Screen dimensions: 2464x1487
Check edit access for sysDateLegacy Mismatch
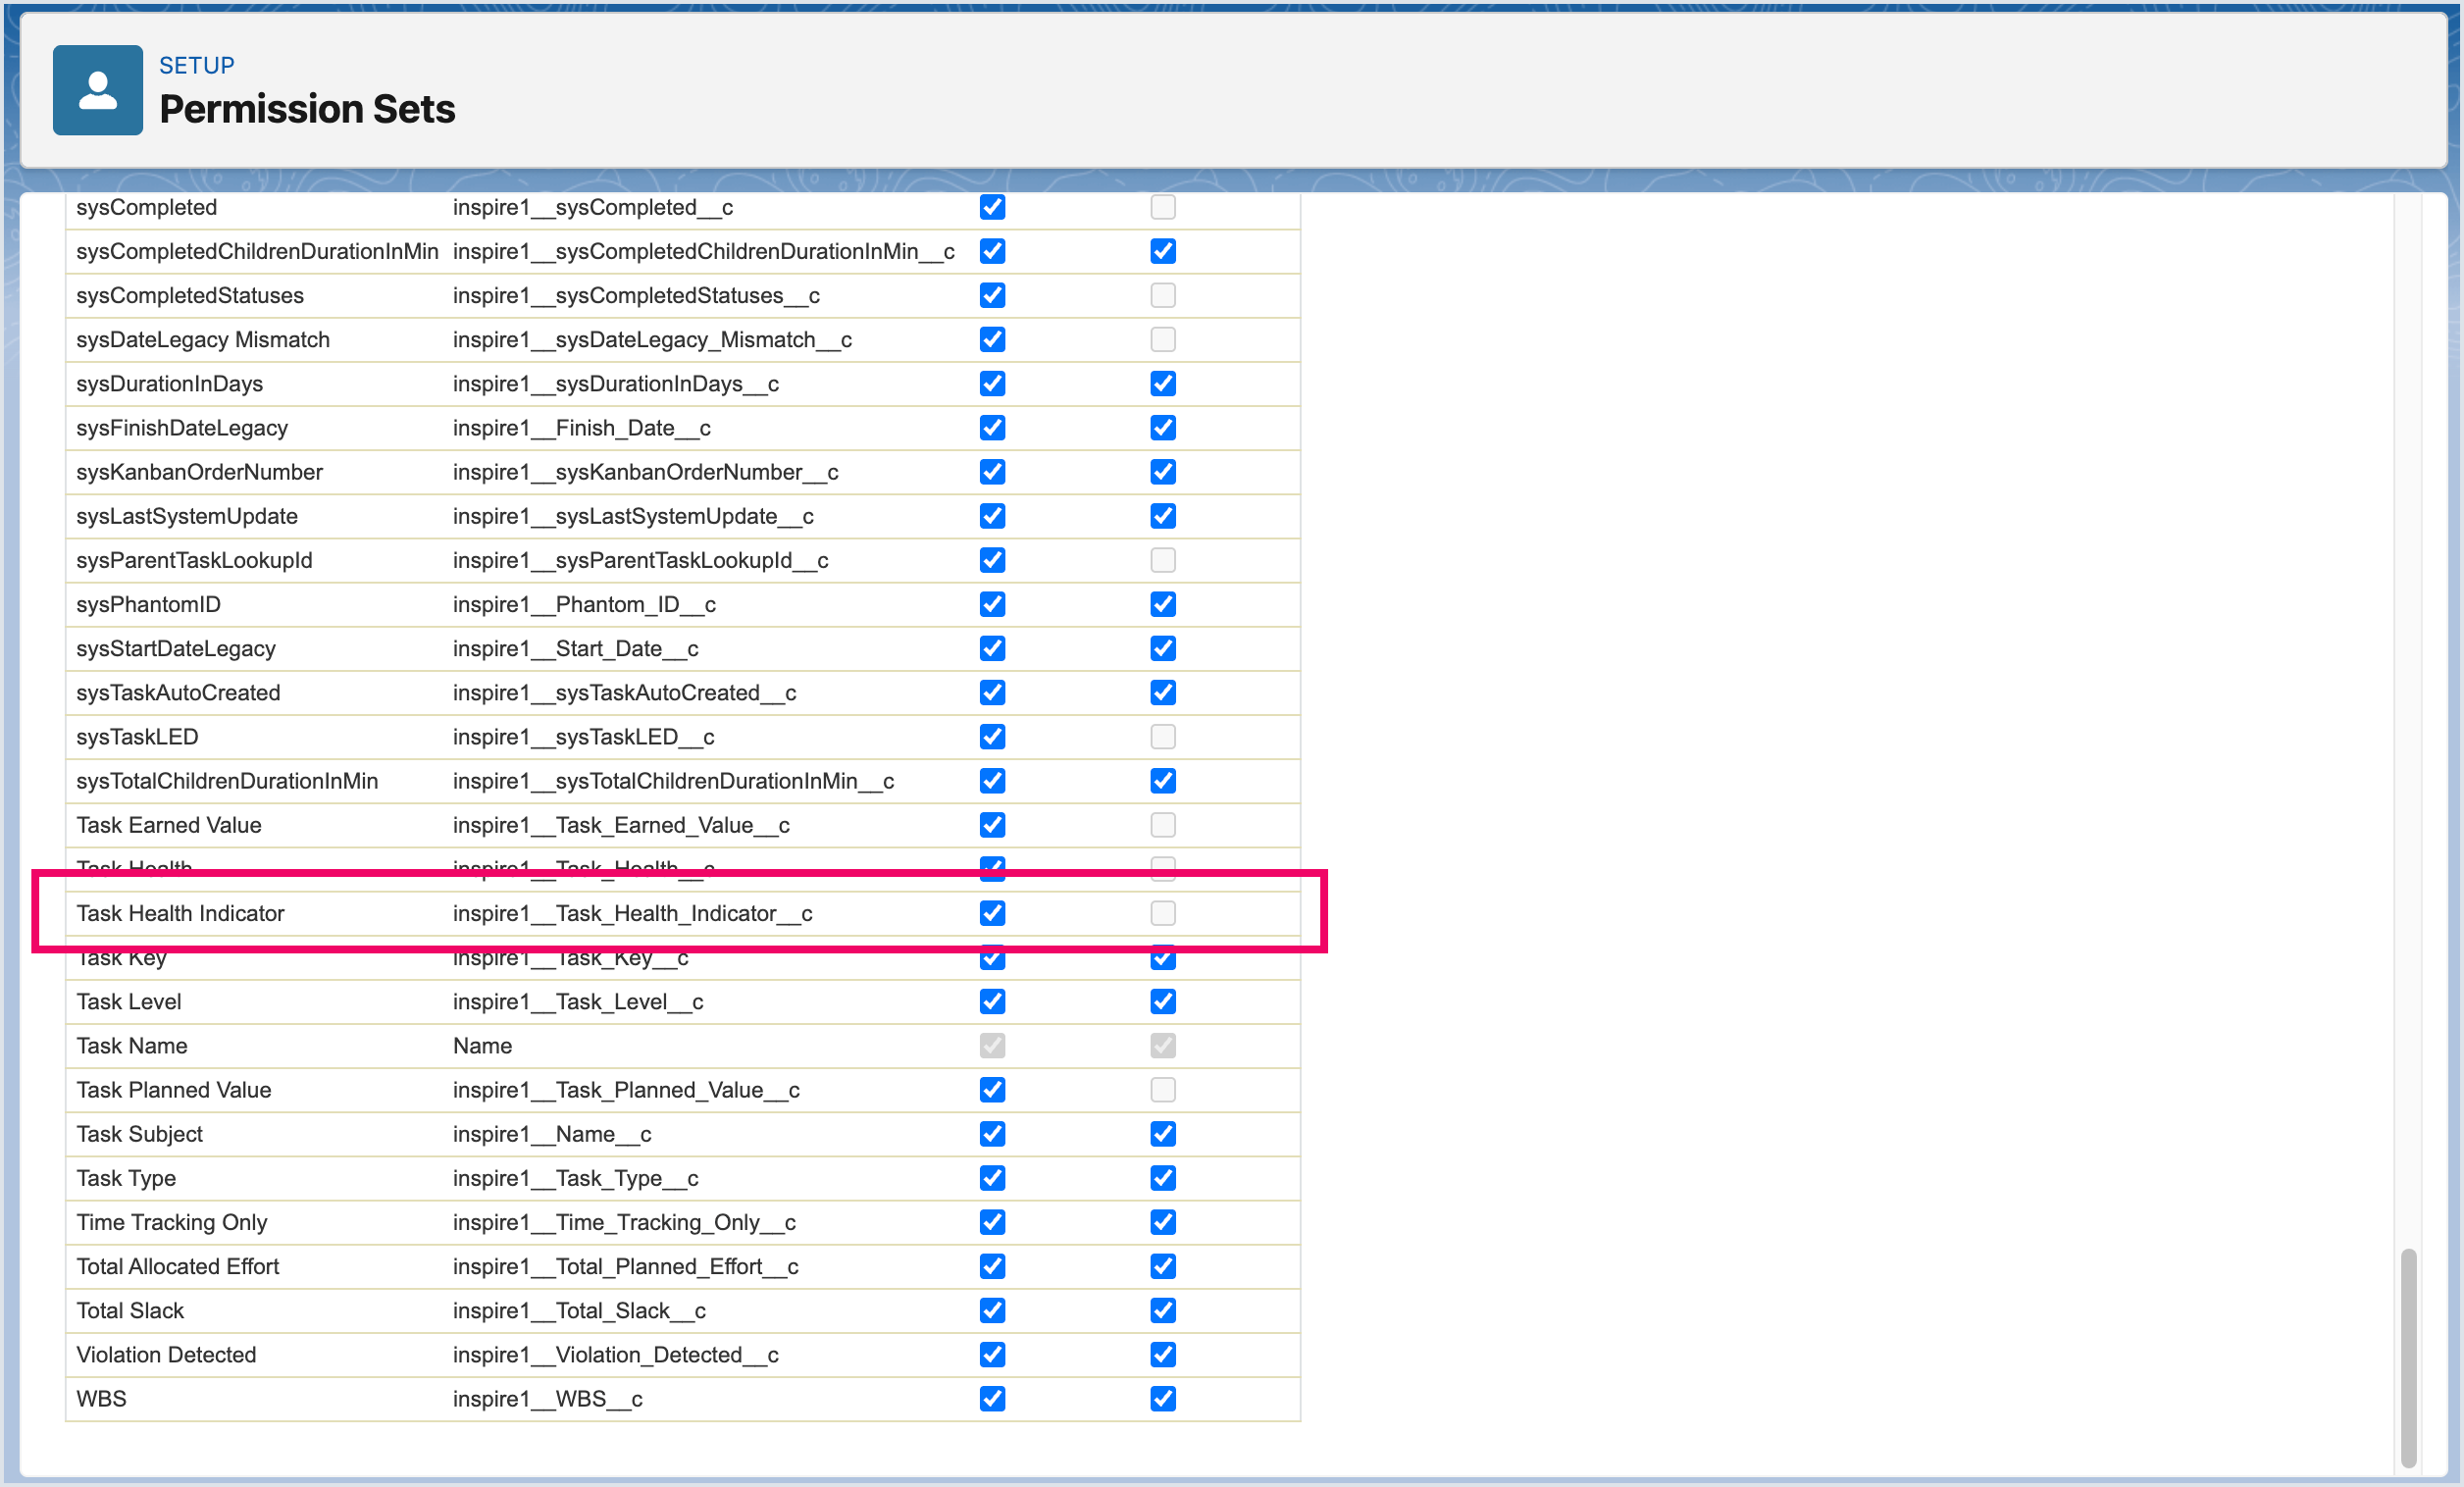[x=1162, y=339]
